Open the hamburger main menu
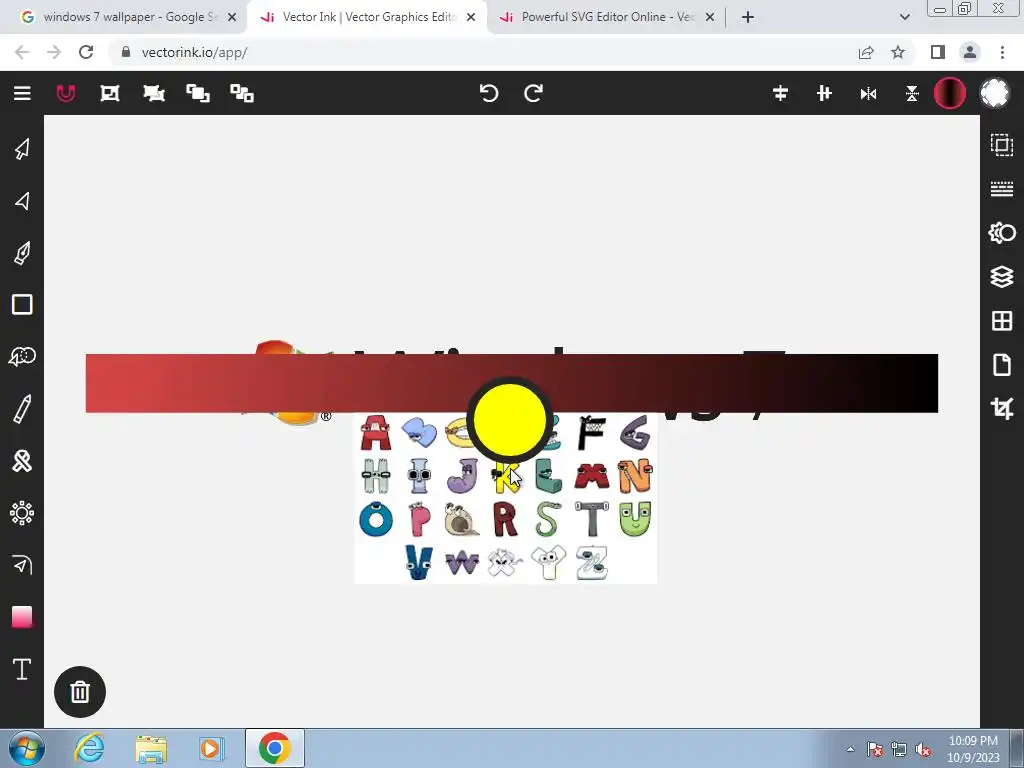 pyautogui.click(x=22, y=93)
